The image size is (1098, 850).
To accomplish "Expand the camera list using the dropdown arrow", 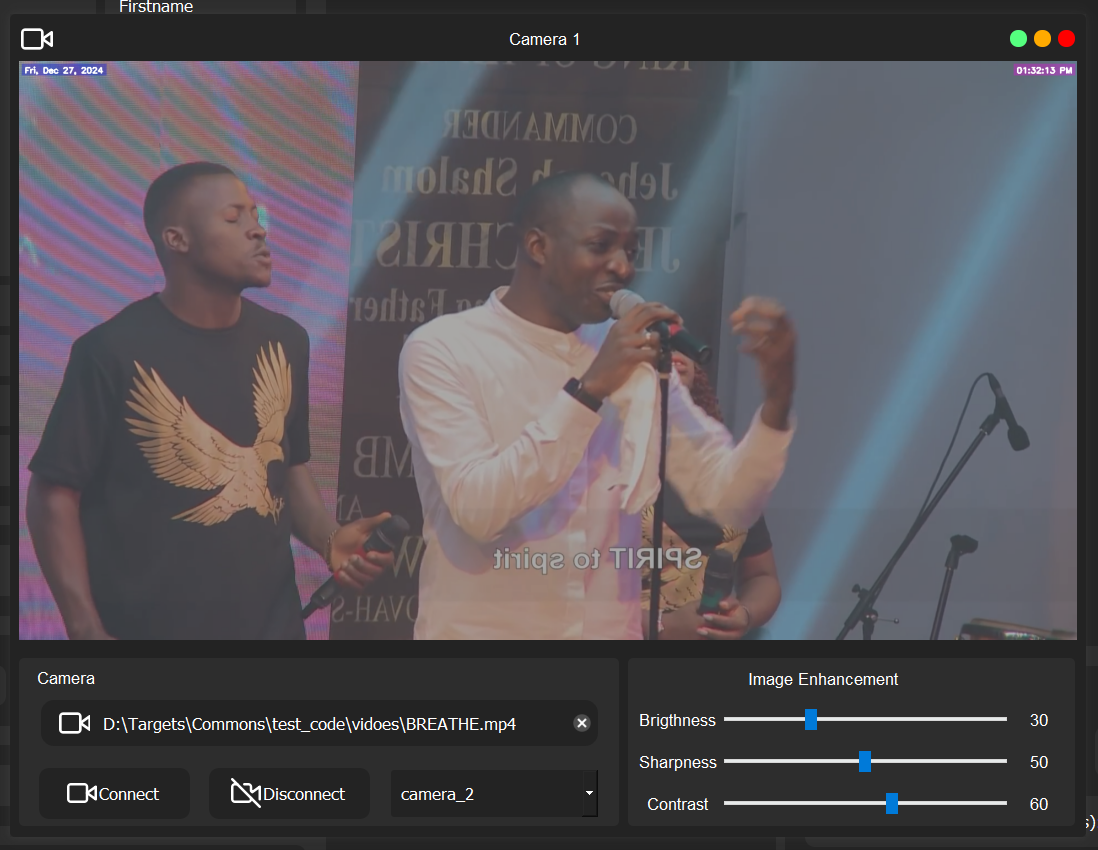I will tap(589, 794).
